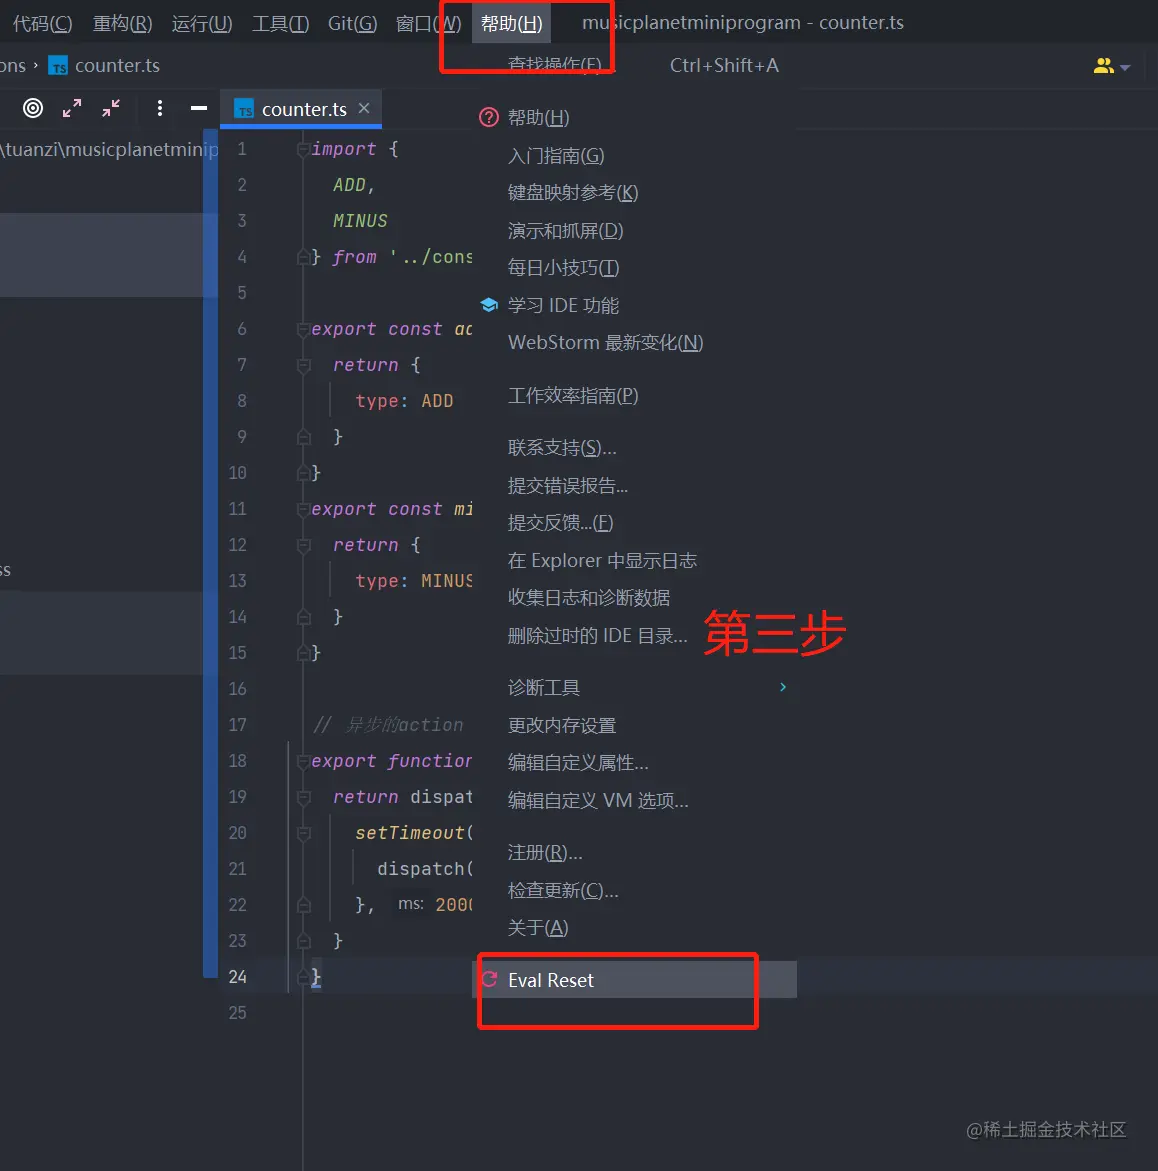Click the Code With Me users icon
1158x1171 pixels.
point(1103,66)
